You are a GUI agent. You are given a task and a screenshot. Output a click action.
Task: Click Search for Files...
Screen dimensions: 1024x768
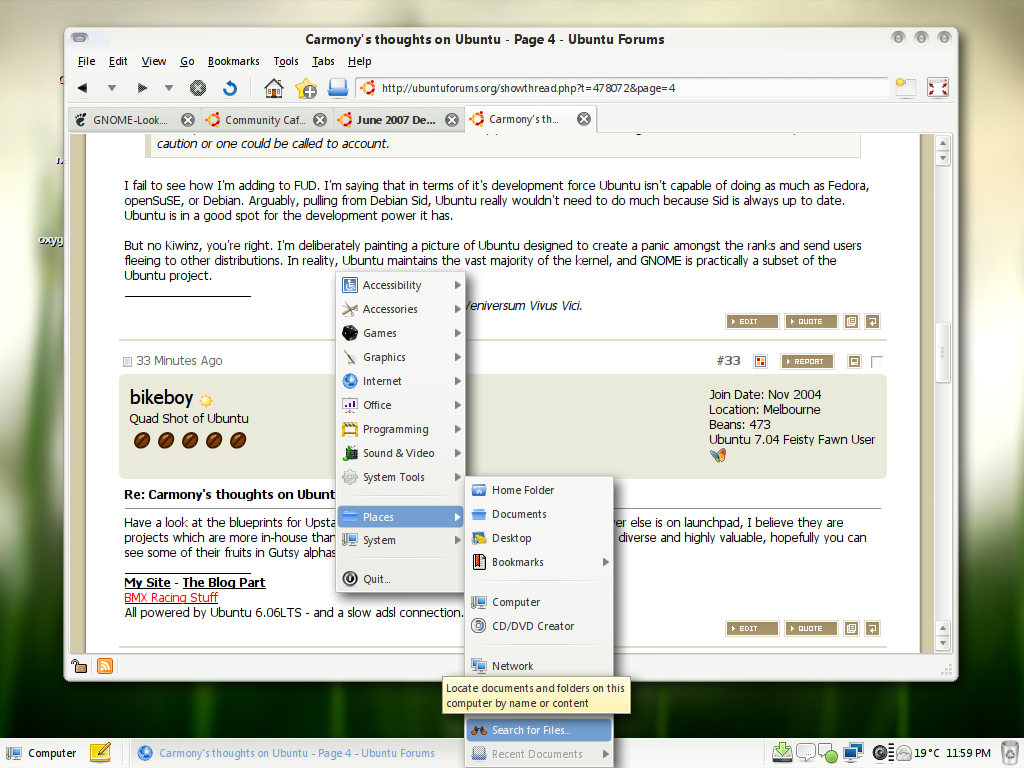(x=539, y=729)
